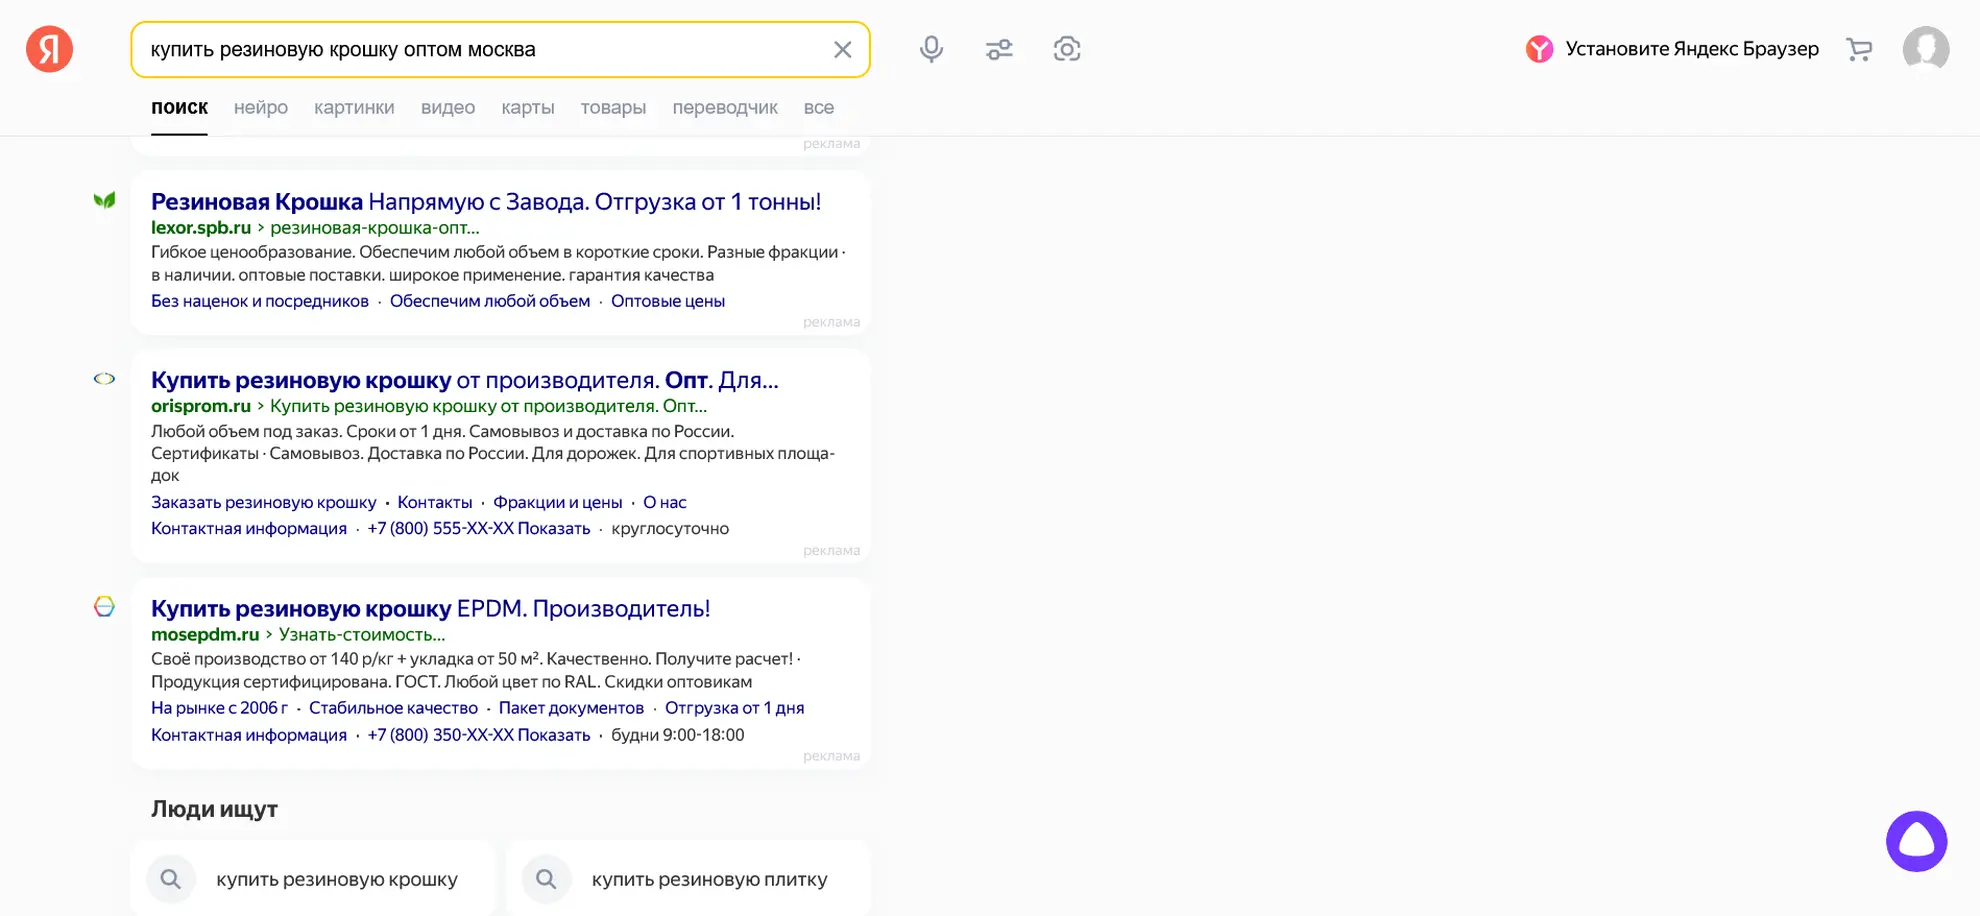Image resolution: width=1980 pixels, height=916 pixels.
Task: Switch to the карты tab
Action: (x=527, y=108)
